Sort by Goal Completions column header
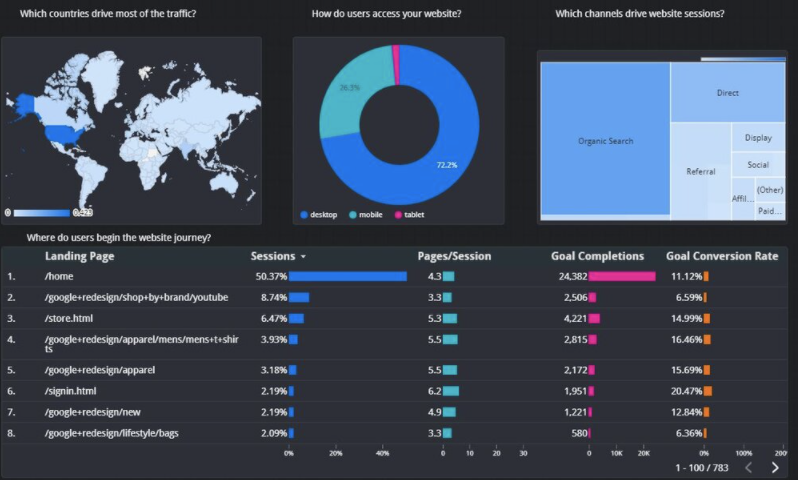This screenshot has width=798, height=480. tap(598, 256)
